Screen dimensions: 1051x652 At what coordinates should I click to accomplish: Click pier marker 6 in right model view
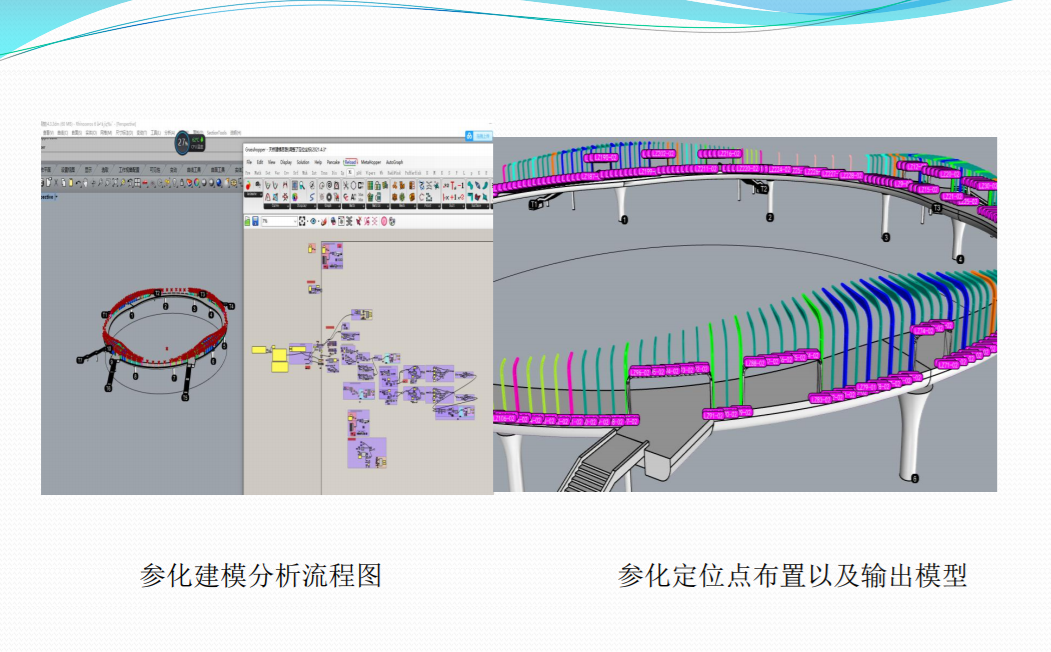click(x=914, y=478)
